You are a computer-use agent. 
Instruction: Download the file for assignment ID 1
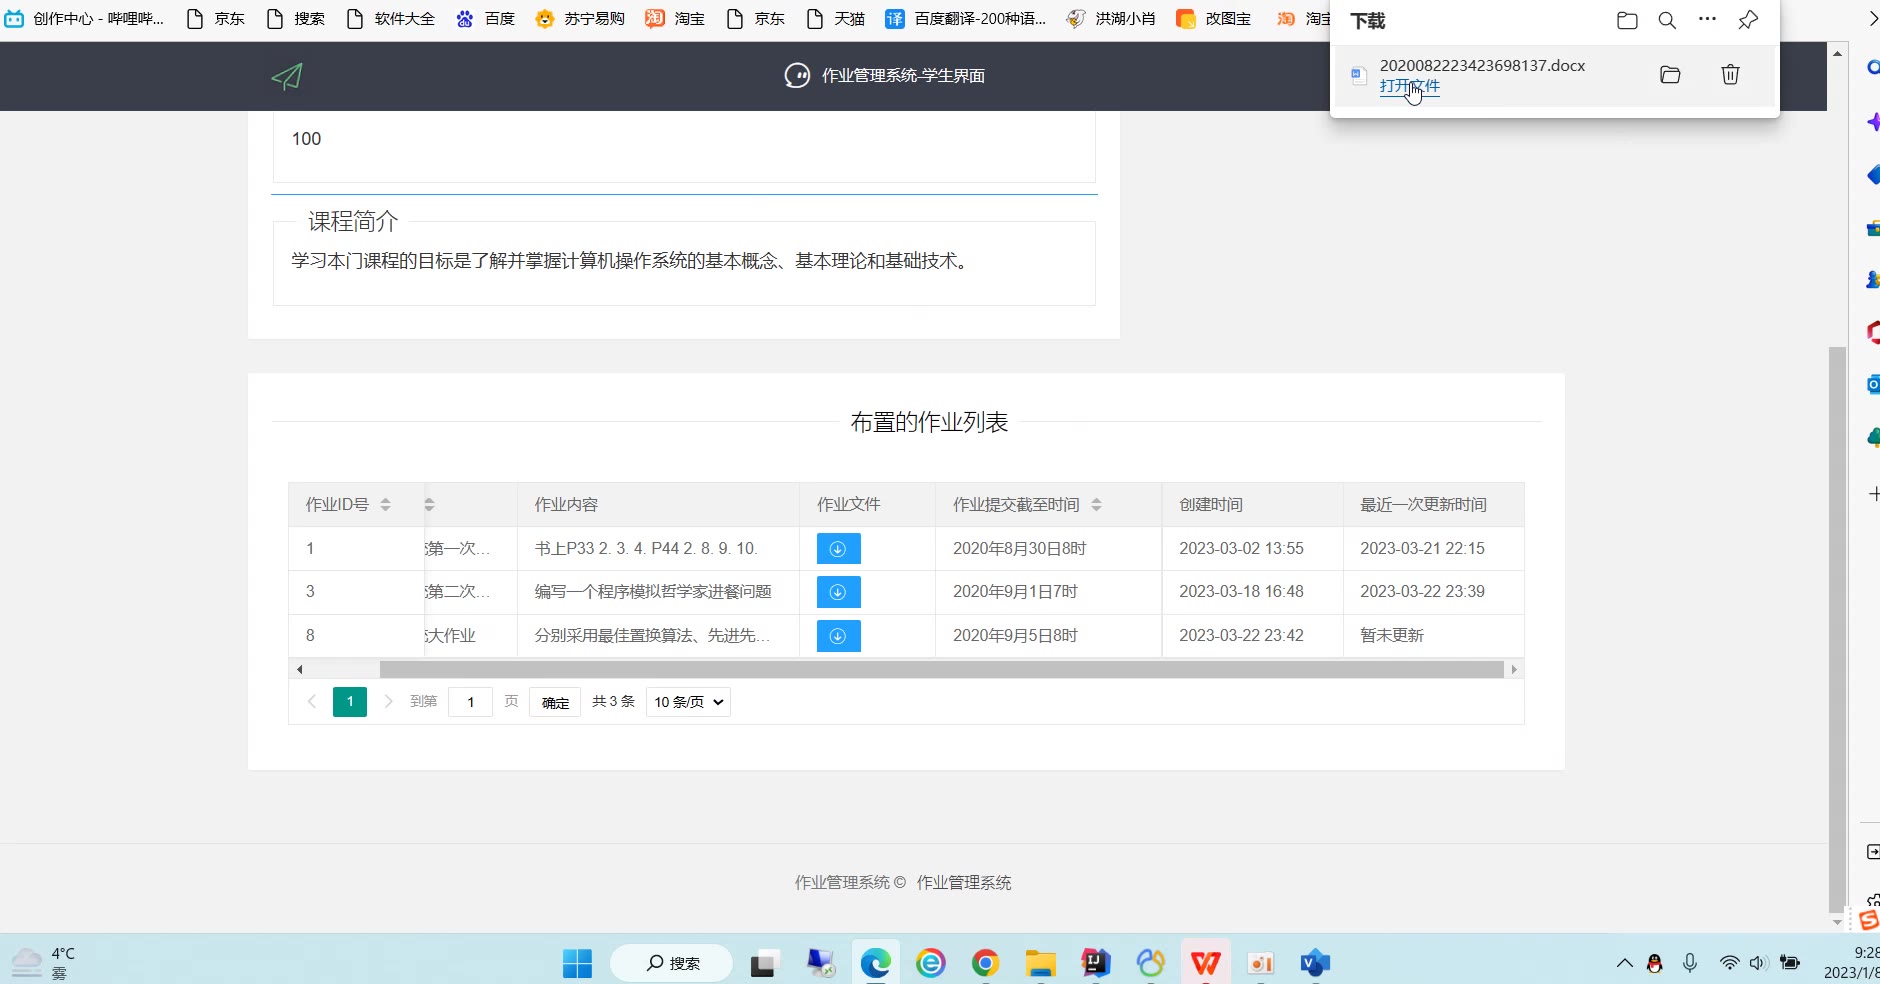838,549
